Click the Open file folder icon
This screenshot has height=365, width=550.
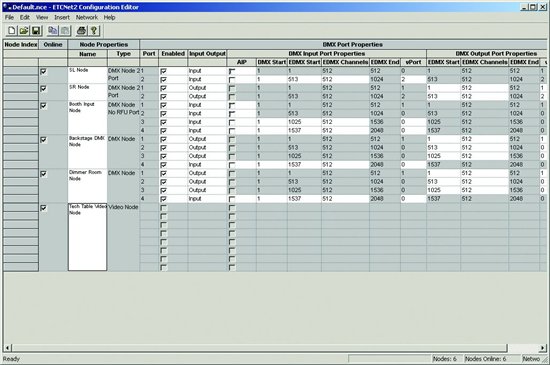[24, 31]
